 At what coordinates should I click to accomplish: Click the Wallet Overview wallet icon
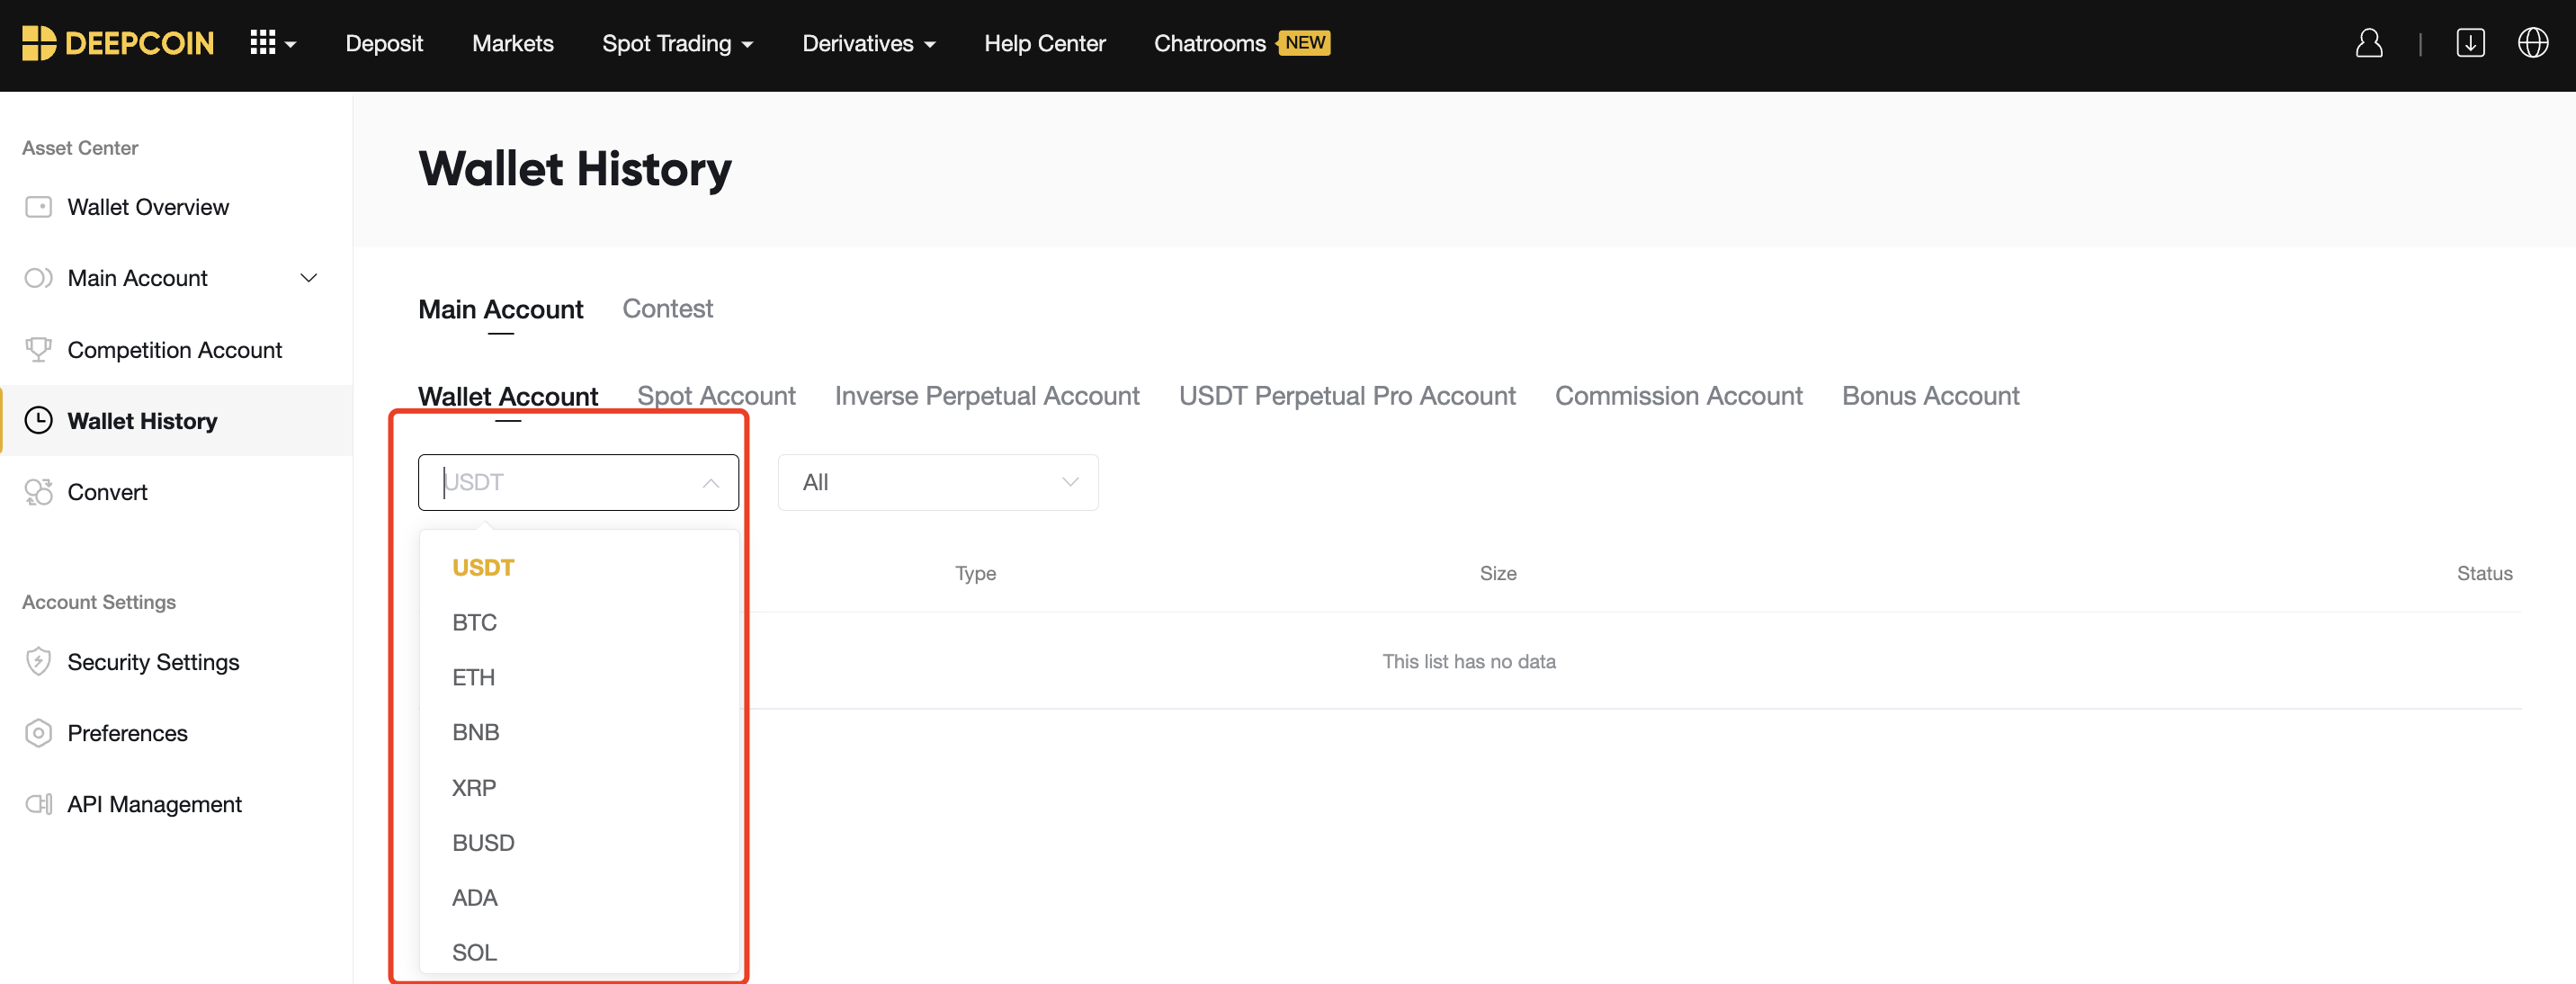[x=38, y=207]
